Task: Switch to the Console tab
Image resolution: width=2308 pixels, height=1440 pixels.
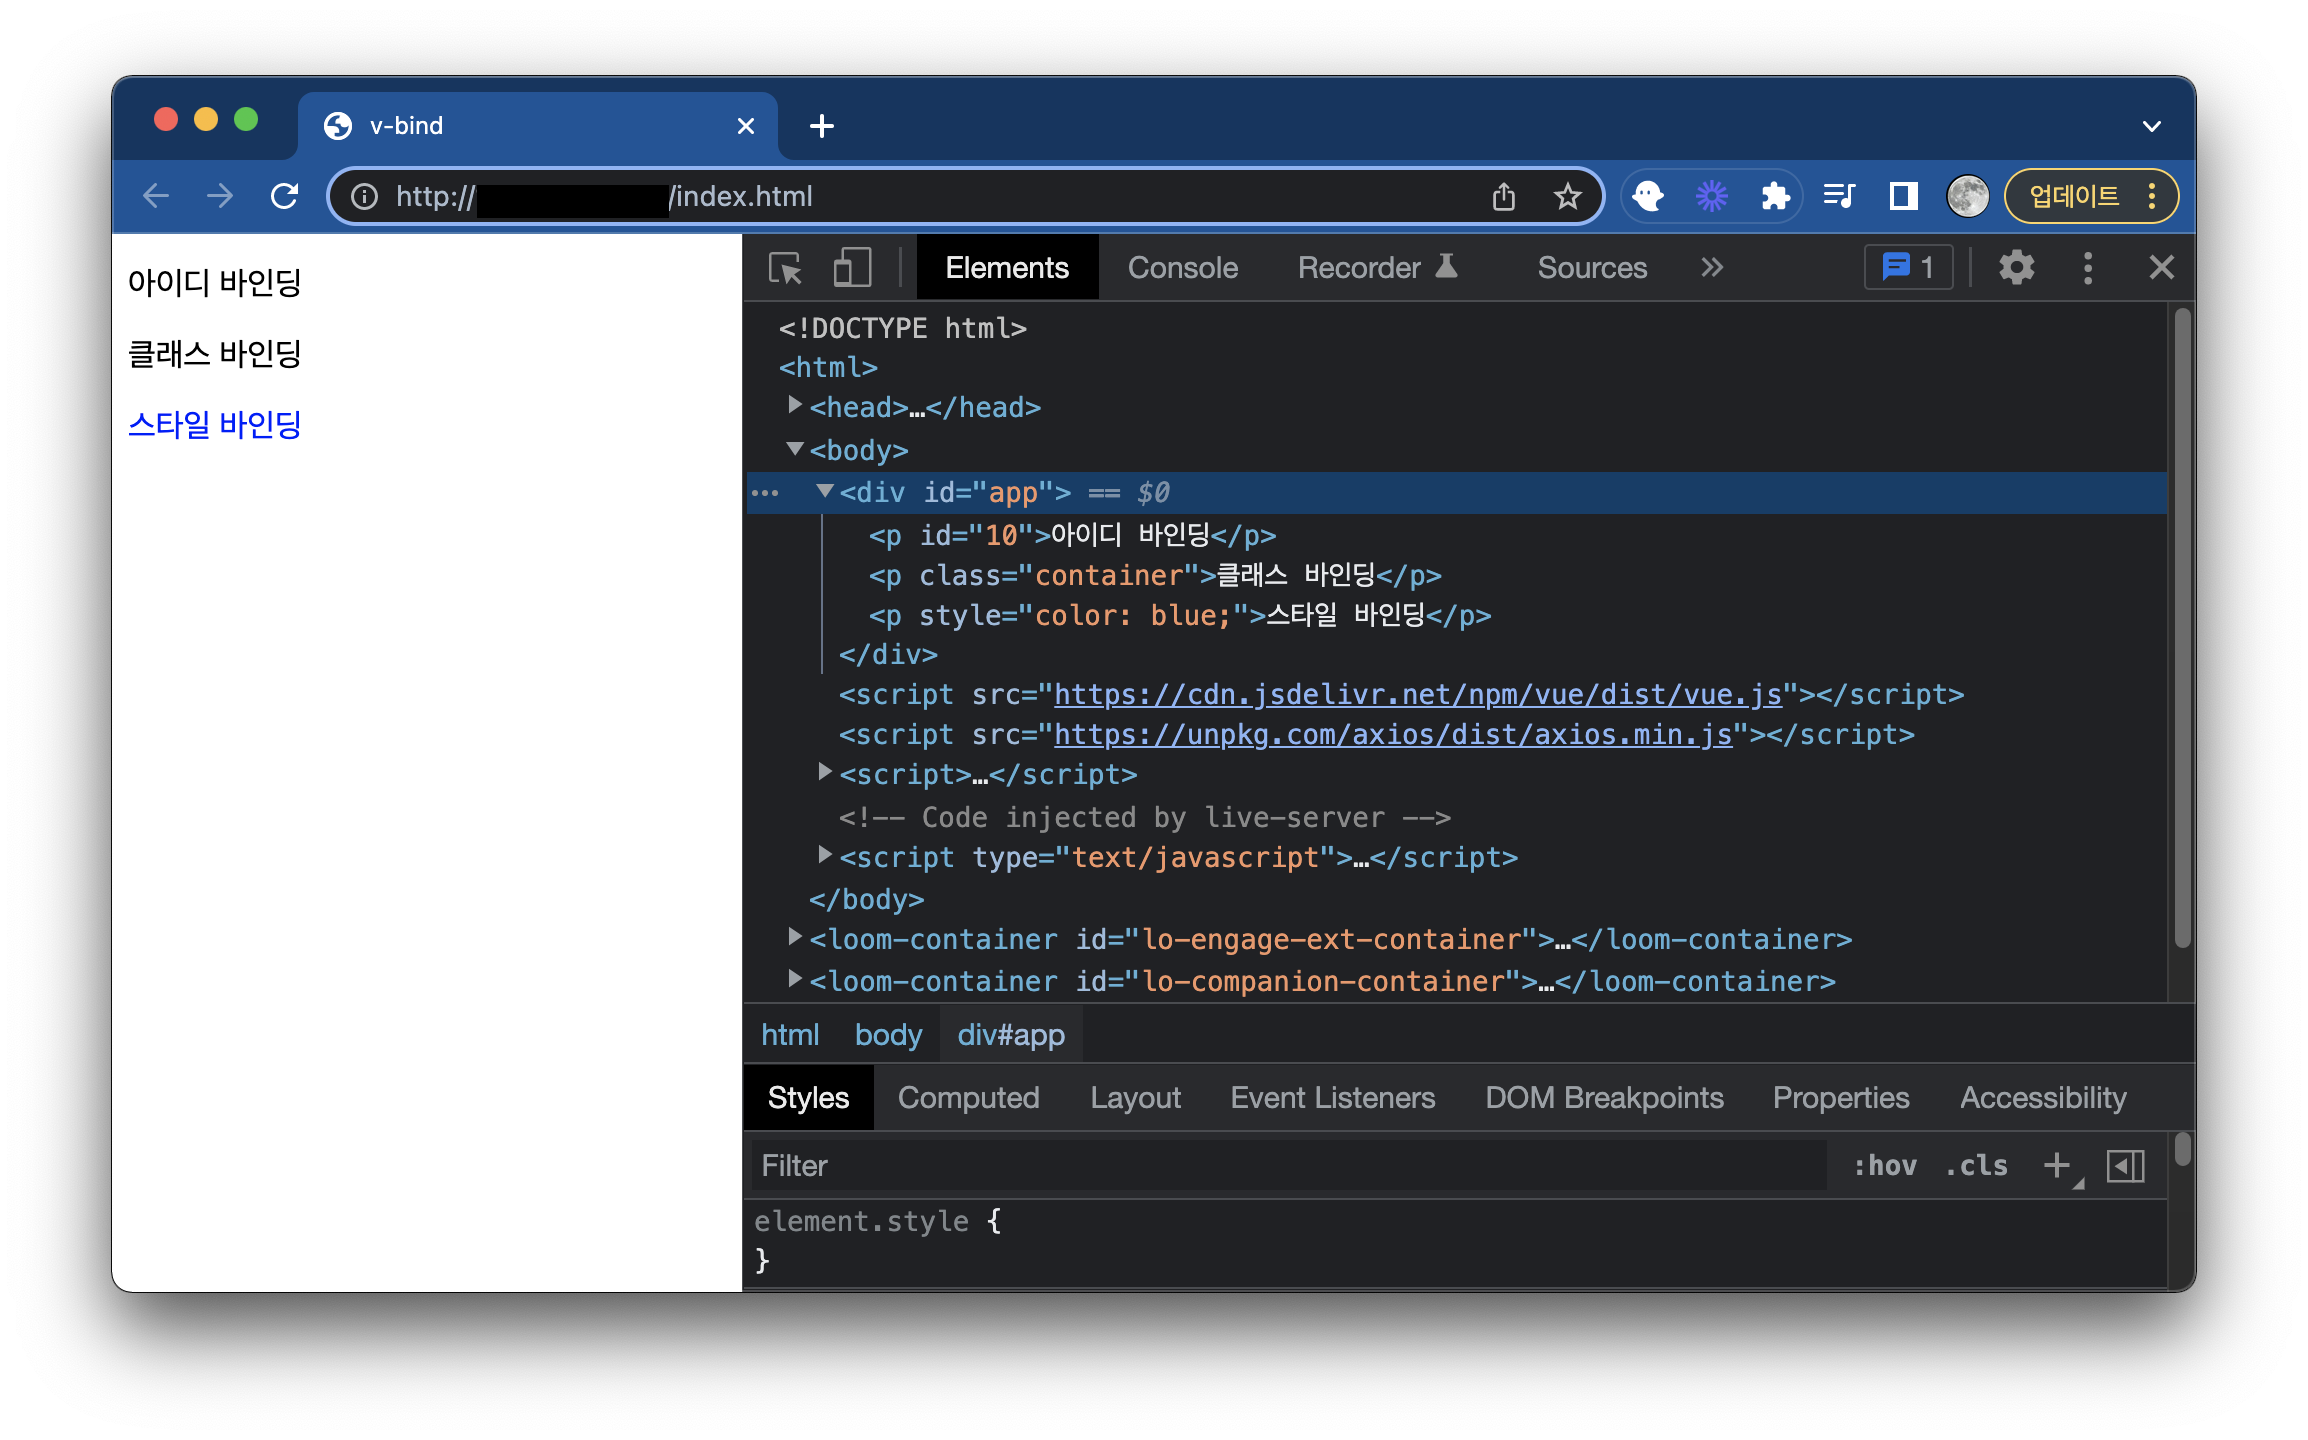Action: tap(1182, 268)
